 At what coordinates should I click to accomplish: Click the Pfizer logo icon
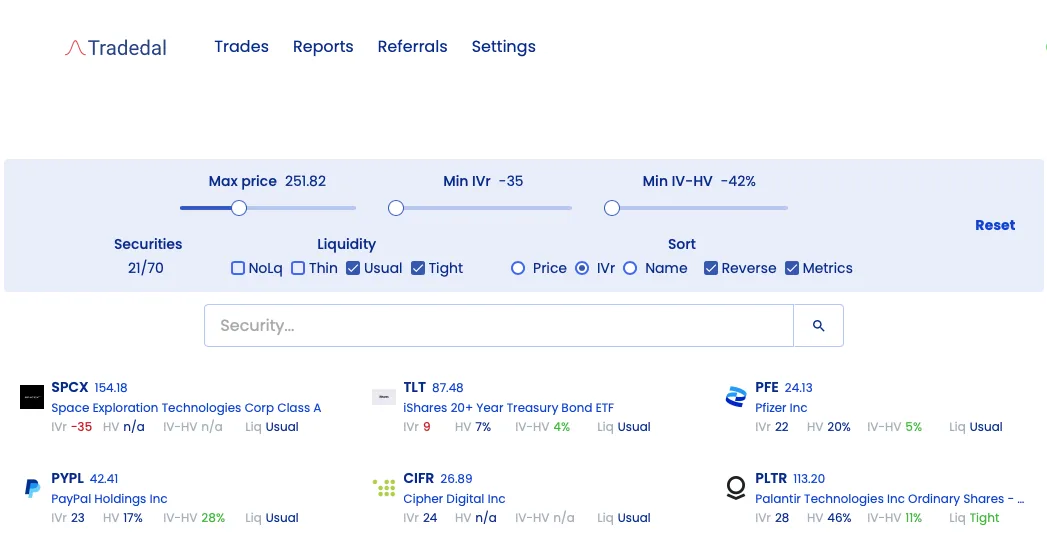[736, 397]
